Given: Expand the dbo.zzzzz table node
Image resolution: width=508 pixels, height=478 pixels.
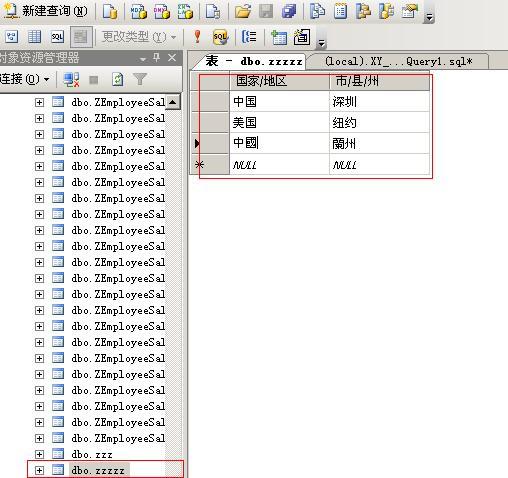Looking at the screenshot, I should click(x=39, y=470).
